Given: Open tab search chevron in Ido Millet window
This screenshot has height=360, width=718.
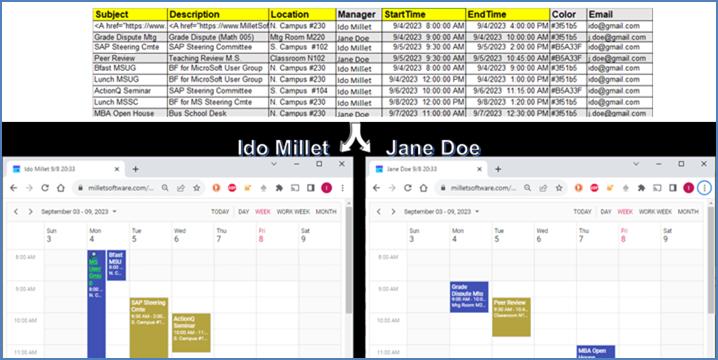Looking at the screenshot, I should (x=274, y=164).
